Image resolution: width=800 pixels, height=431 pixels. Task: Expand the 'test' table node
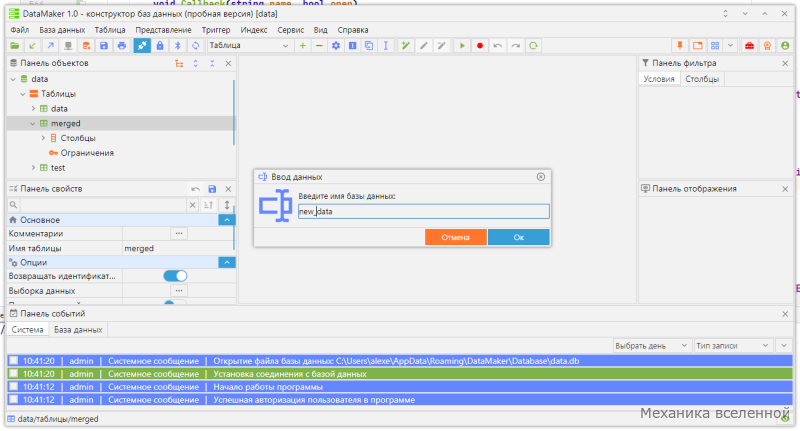[33, 168]
